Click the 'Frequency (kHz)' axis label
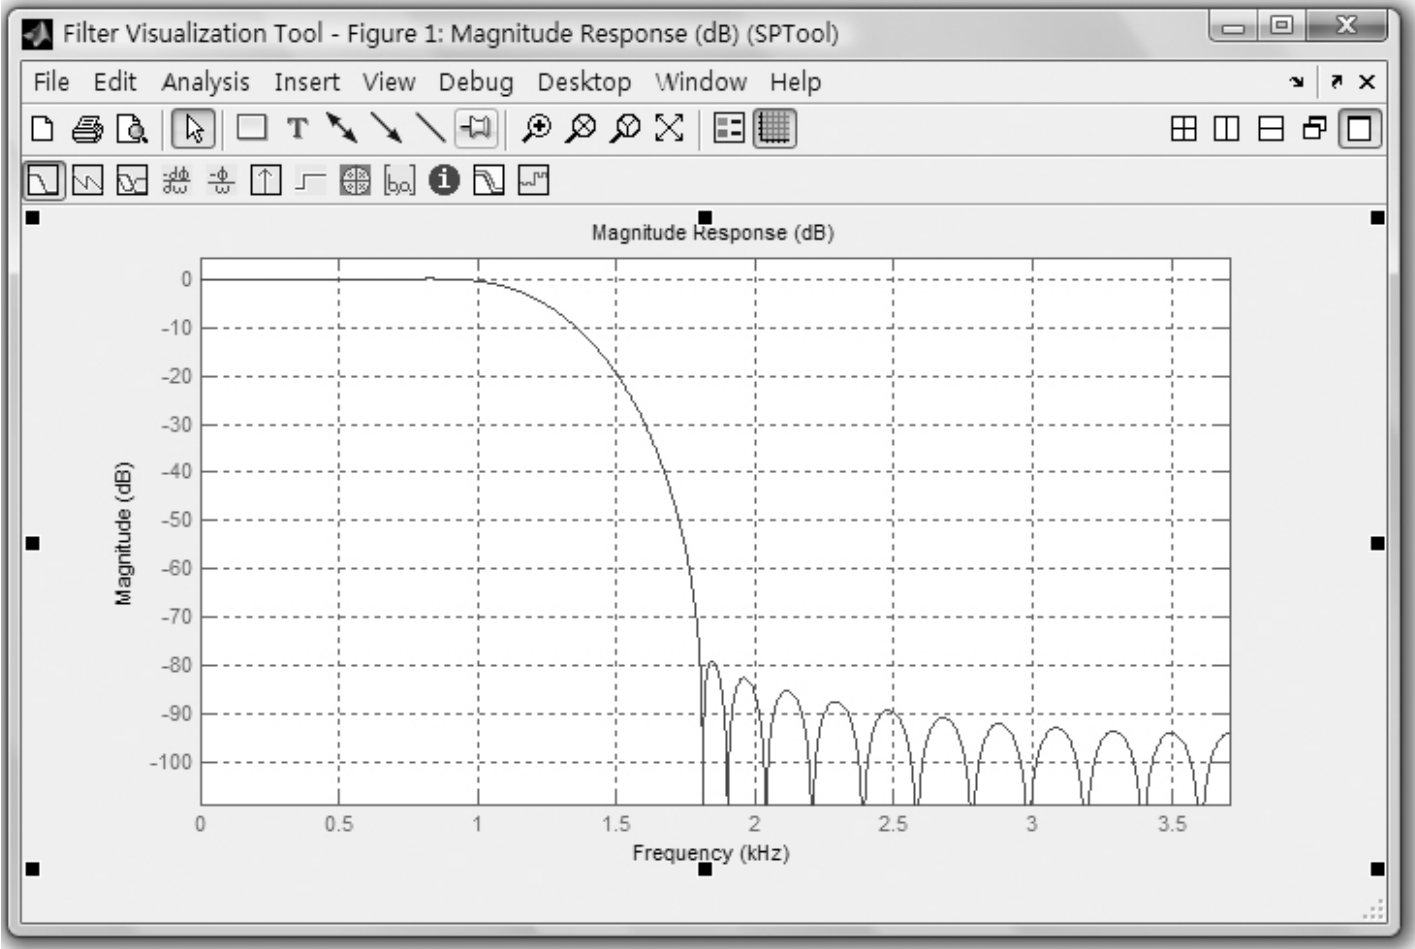Screen dimensions: 1415x949 (710, 853)
